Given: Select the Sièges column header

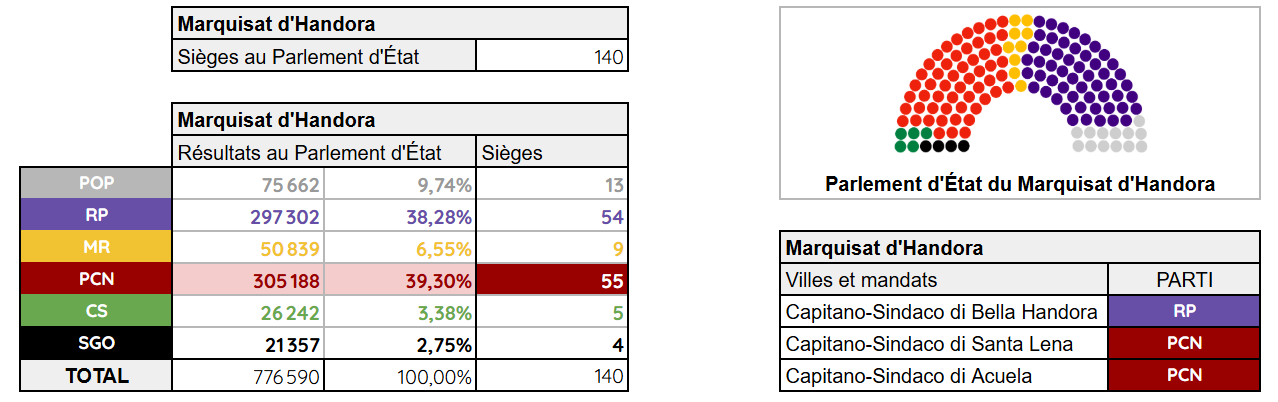Looking at the screenshot, I should coord(552,152).
